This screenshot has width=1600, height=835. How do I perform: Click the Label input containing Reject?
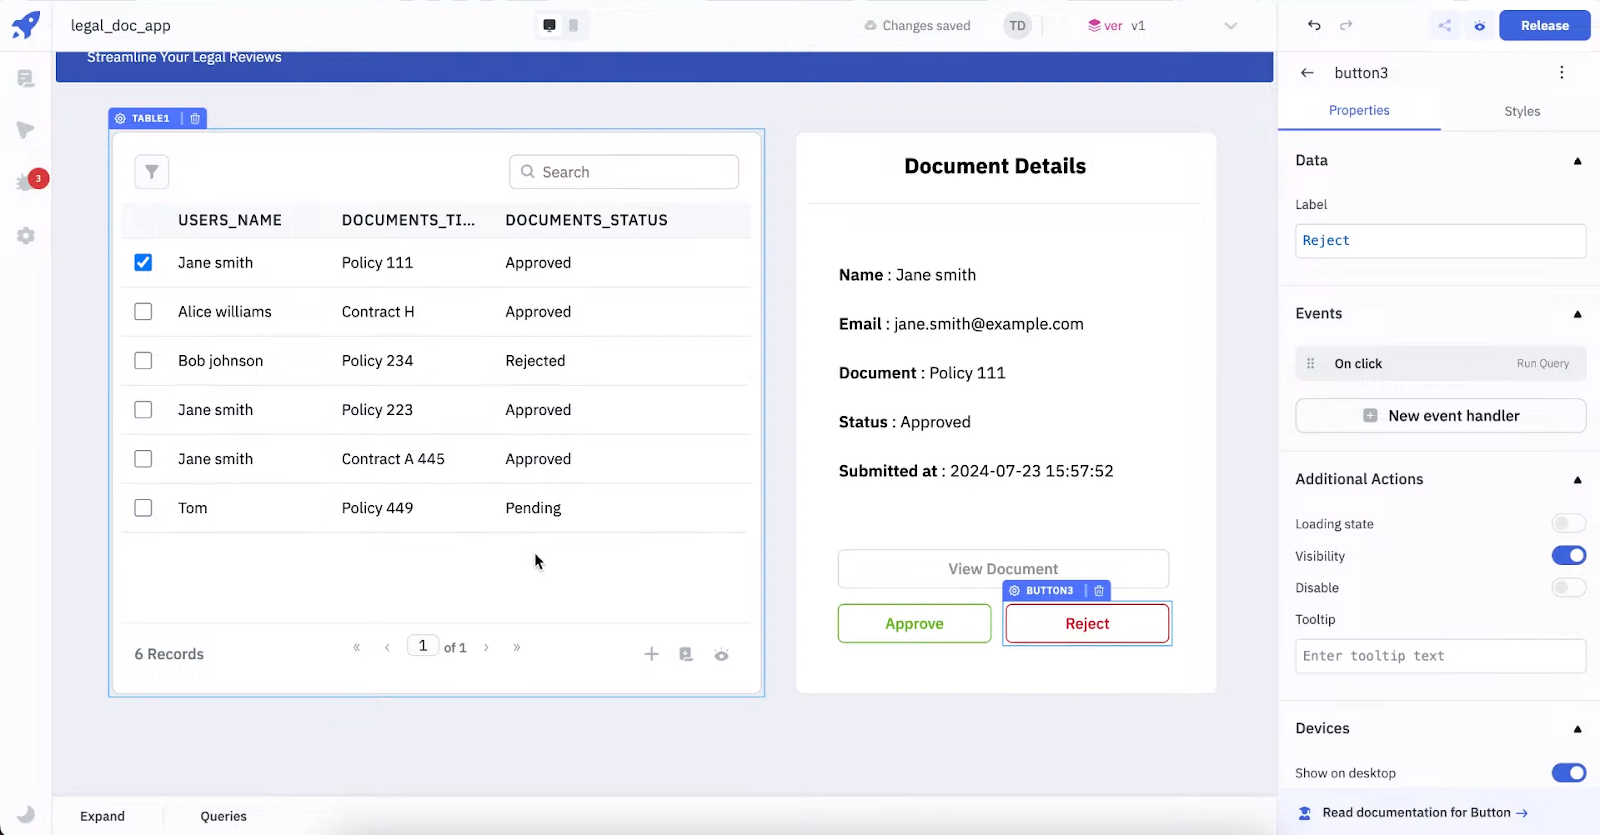coord(1440,241)
